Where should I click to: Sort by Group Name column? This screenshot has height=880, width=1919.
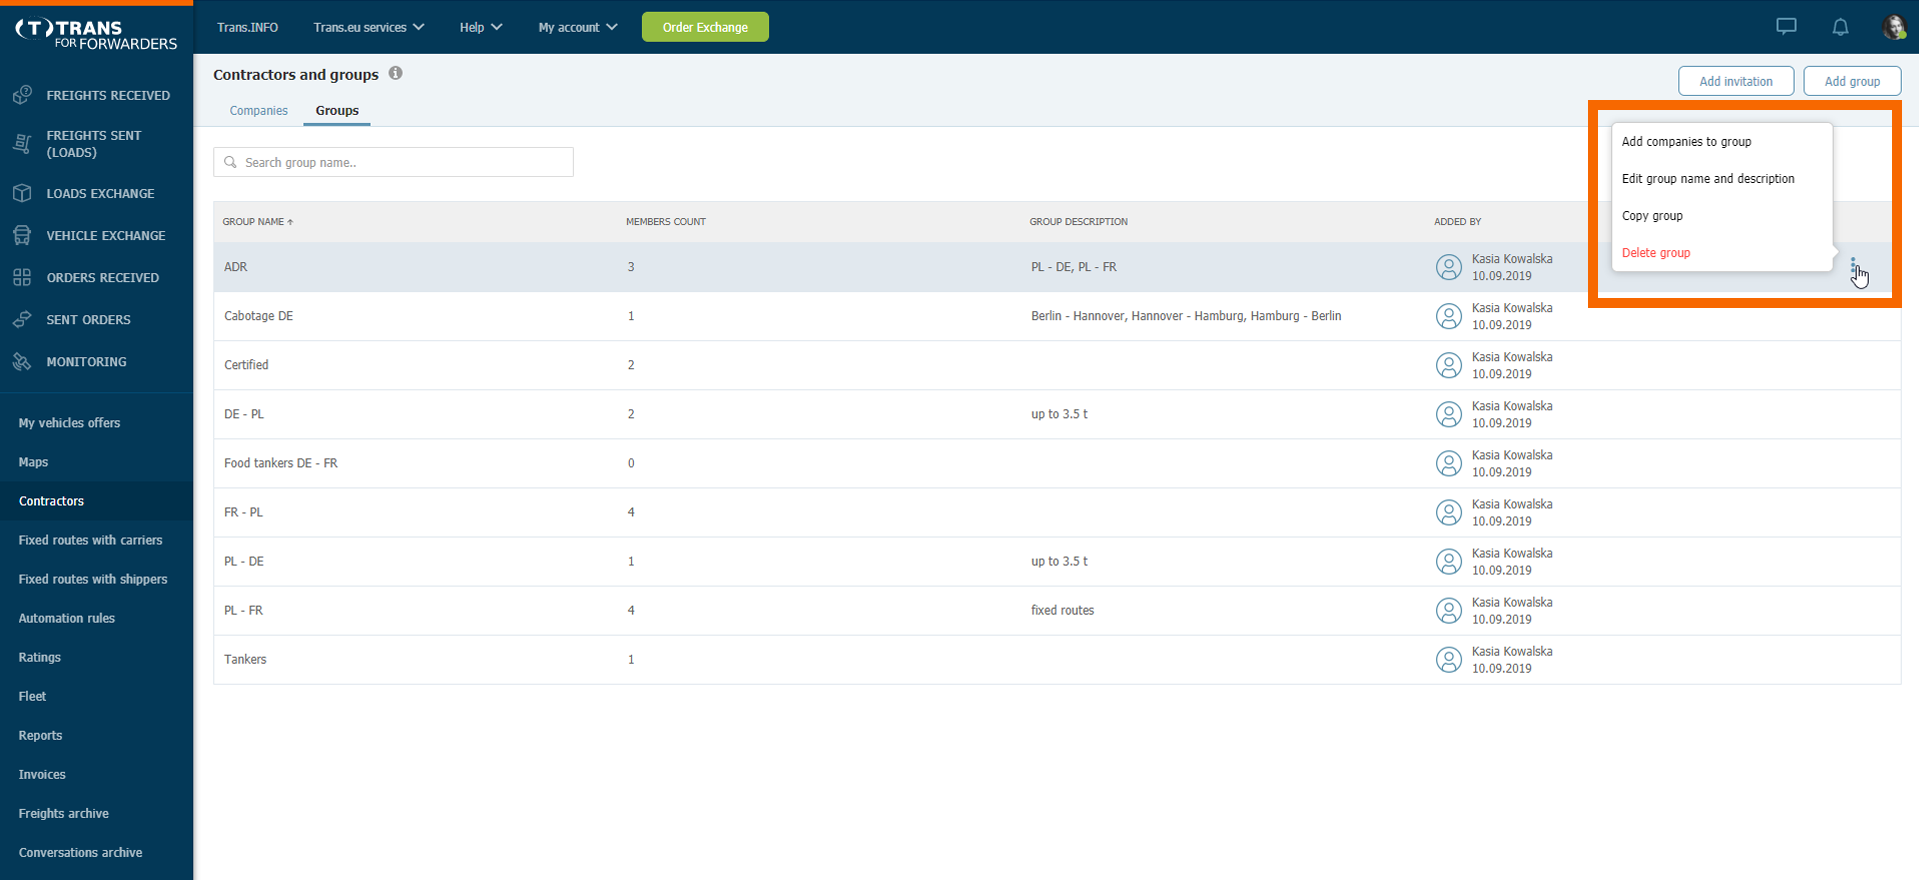[258, 221]
